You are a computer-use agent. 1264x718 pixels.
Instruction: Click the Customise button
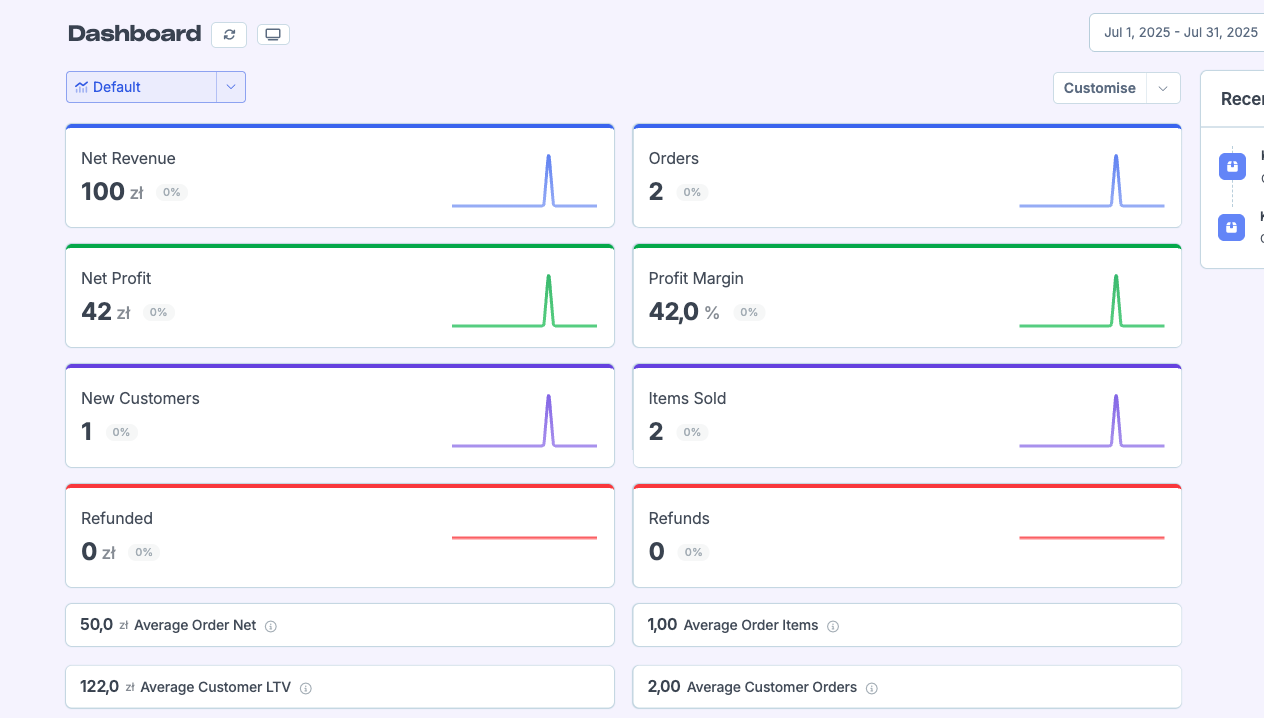click(1100, 88)
